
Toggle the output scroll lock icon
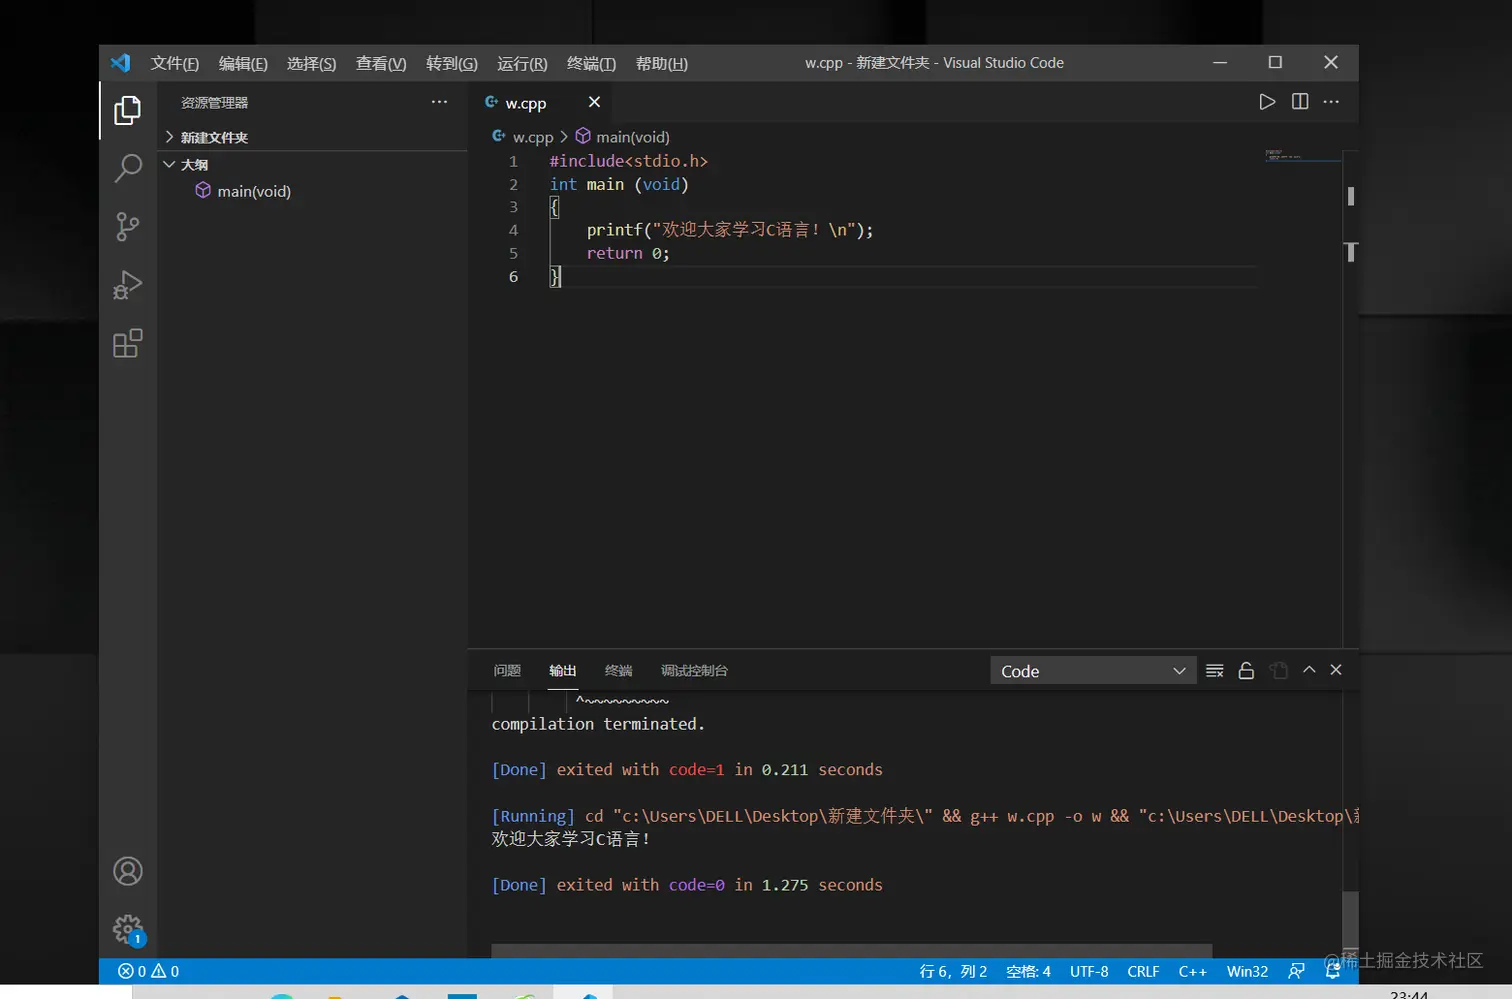(x=1246, y=671)
